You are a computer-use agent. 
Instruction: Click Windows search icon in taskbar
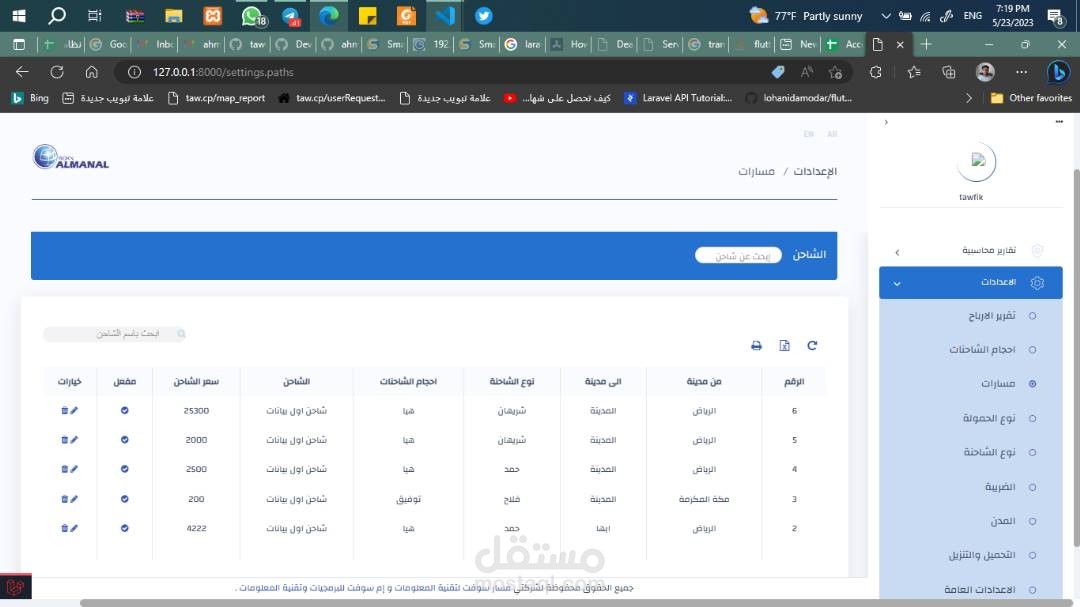(57, 15)
